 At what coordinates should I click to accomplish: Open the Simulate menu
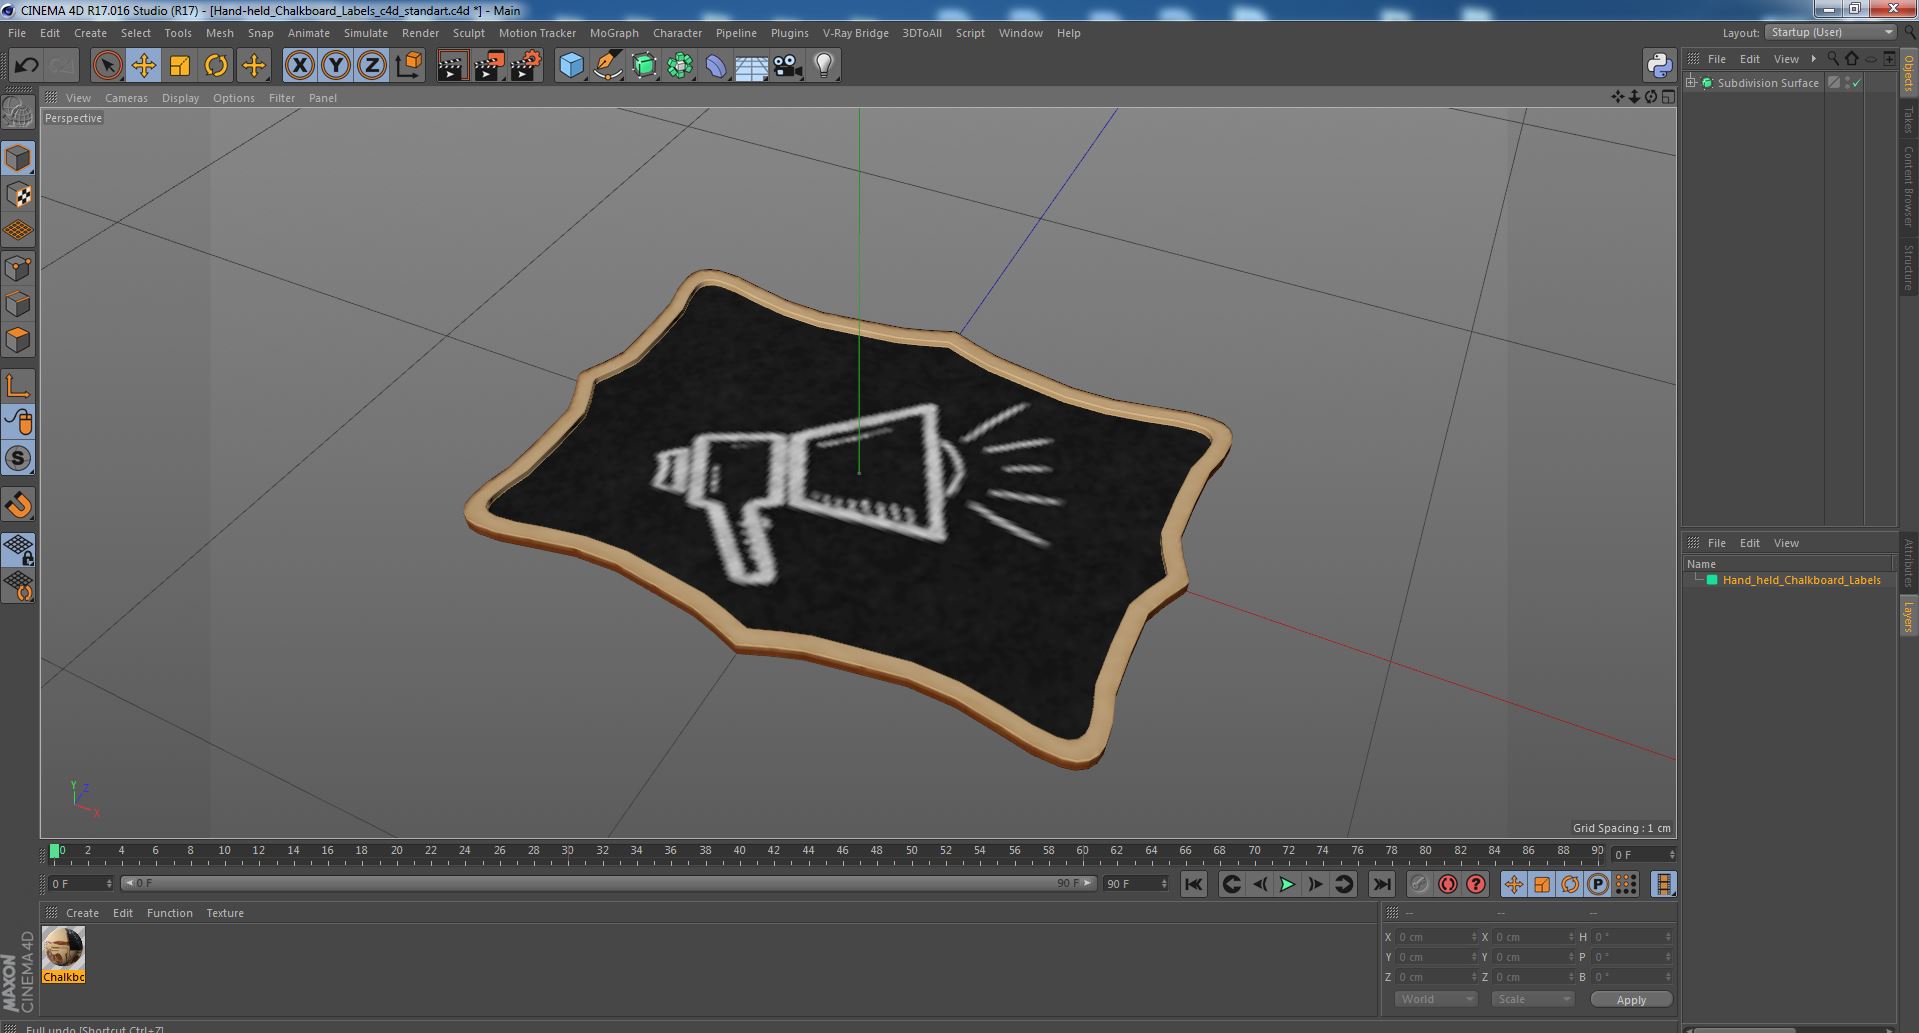(x=366, y=33)
